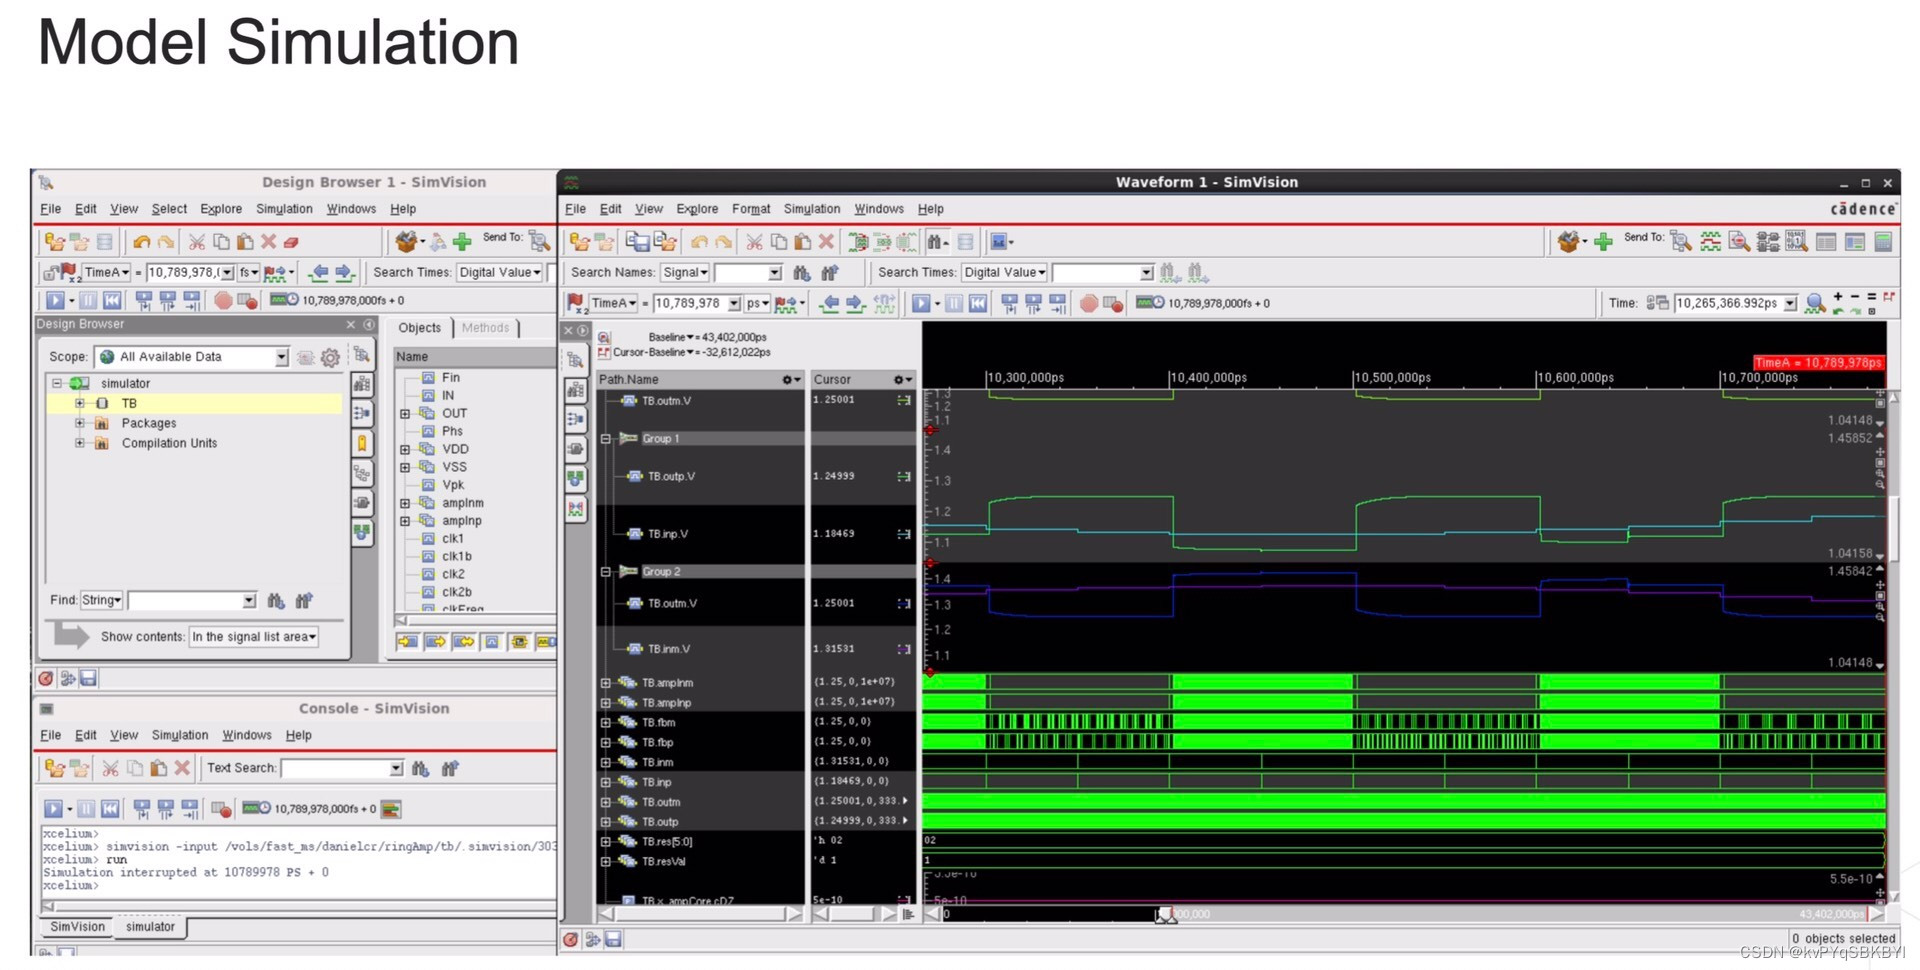Image resolution: width=1920 pixels, height=970 pixels.
Task: Expand the Packages tree node
Action: [80, 423]
